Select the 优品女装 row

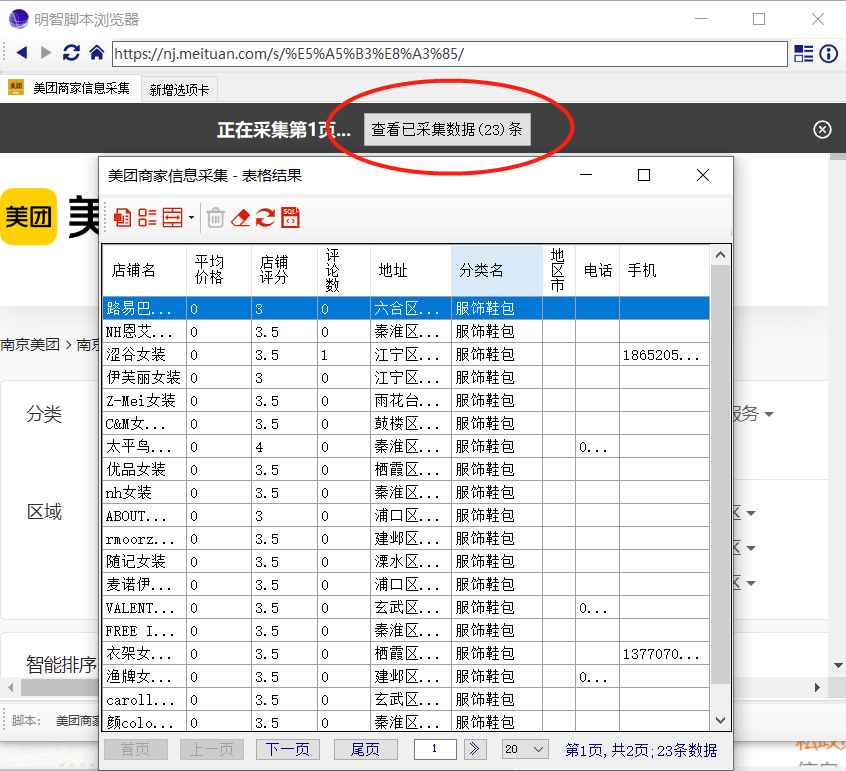406,469
